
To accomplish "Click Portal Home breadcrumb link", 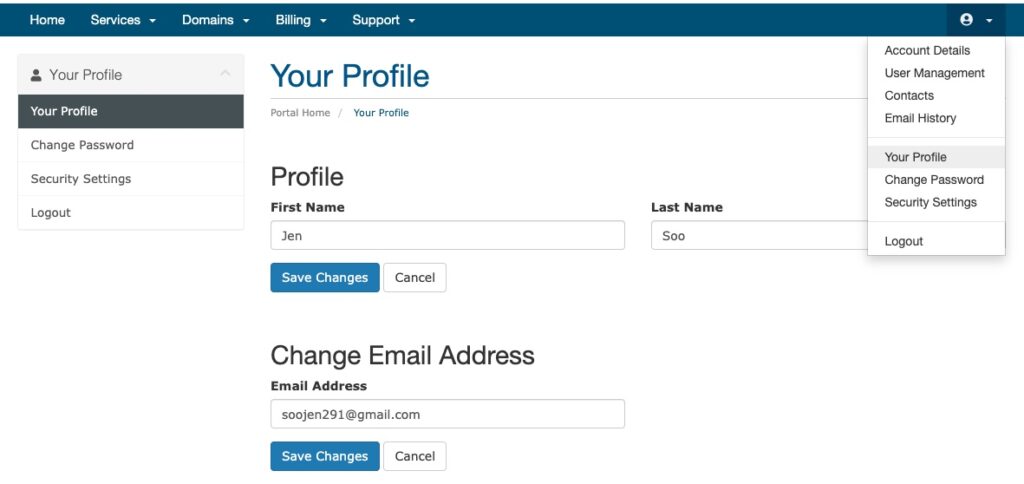I will 300,112.
